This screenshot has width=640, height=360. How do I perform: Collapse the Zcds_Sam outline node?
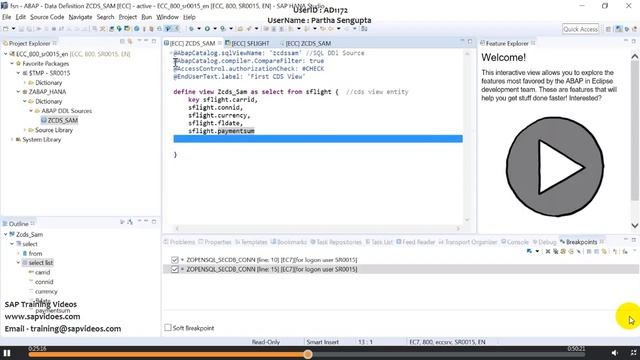pyautogui.click(x=6, y=234)
